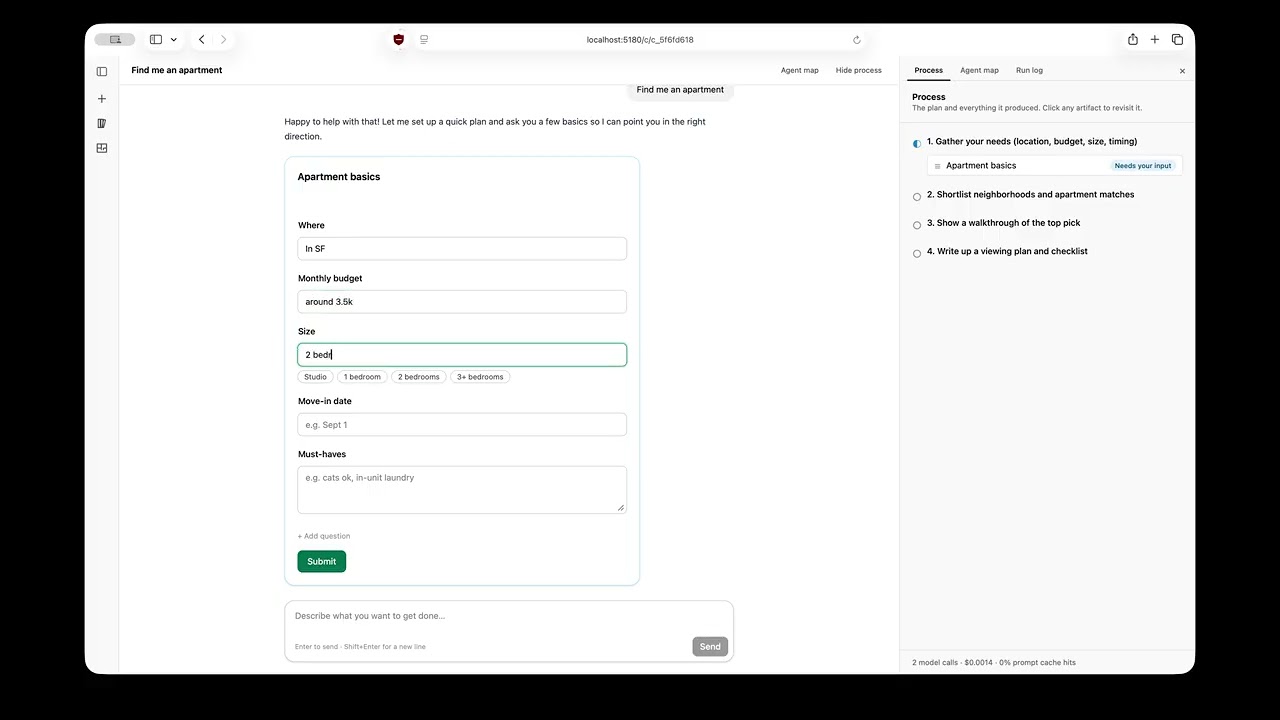Go back with browser back arrow
Viewport: 1280px width, 720px height.
point(202,40)
